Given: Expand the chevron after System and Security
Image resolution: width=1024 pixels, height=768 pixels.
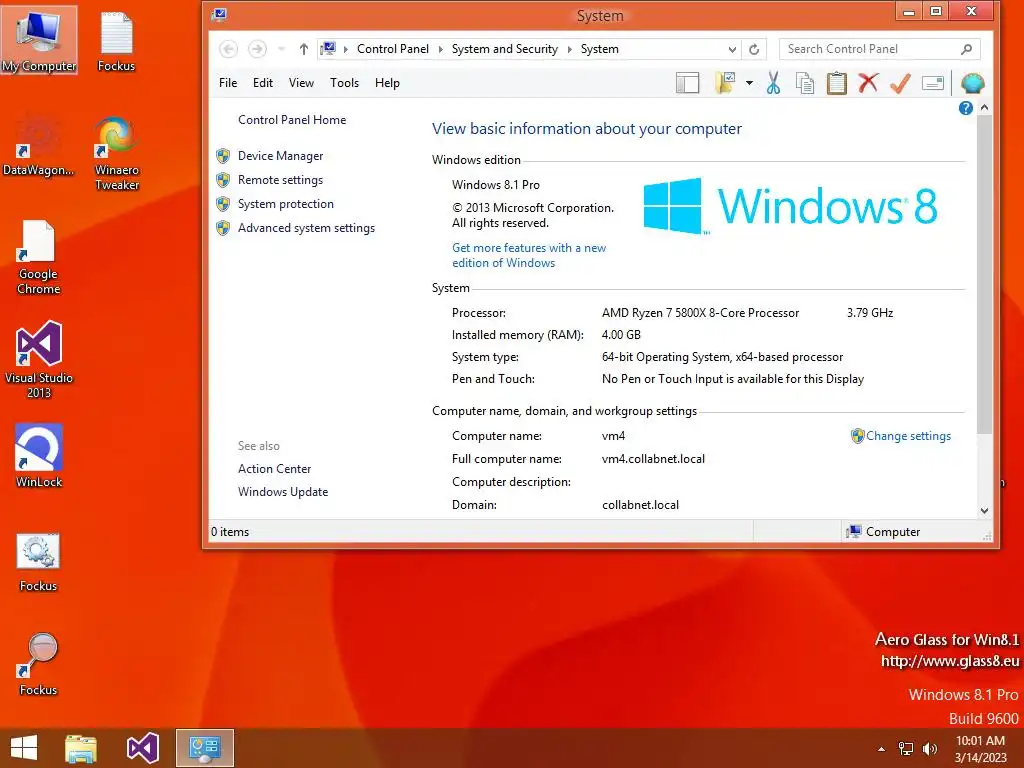Looking at the screenshot, I should (x=569, y=50).
